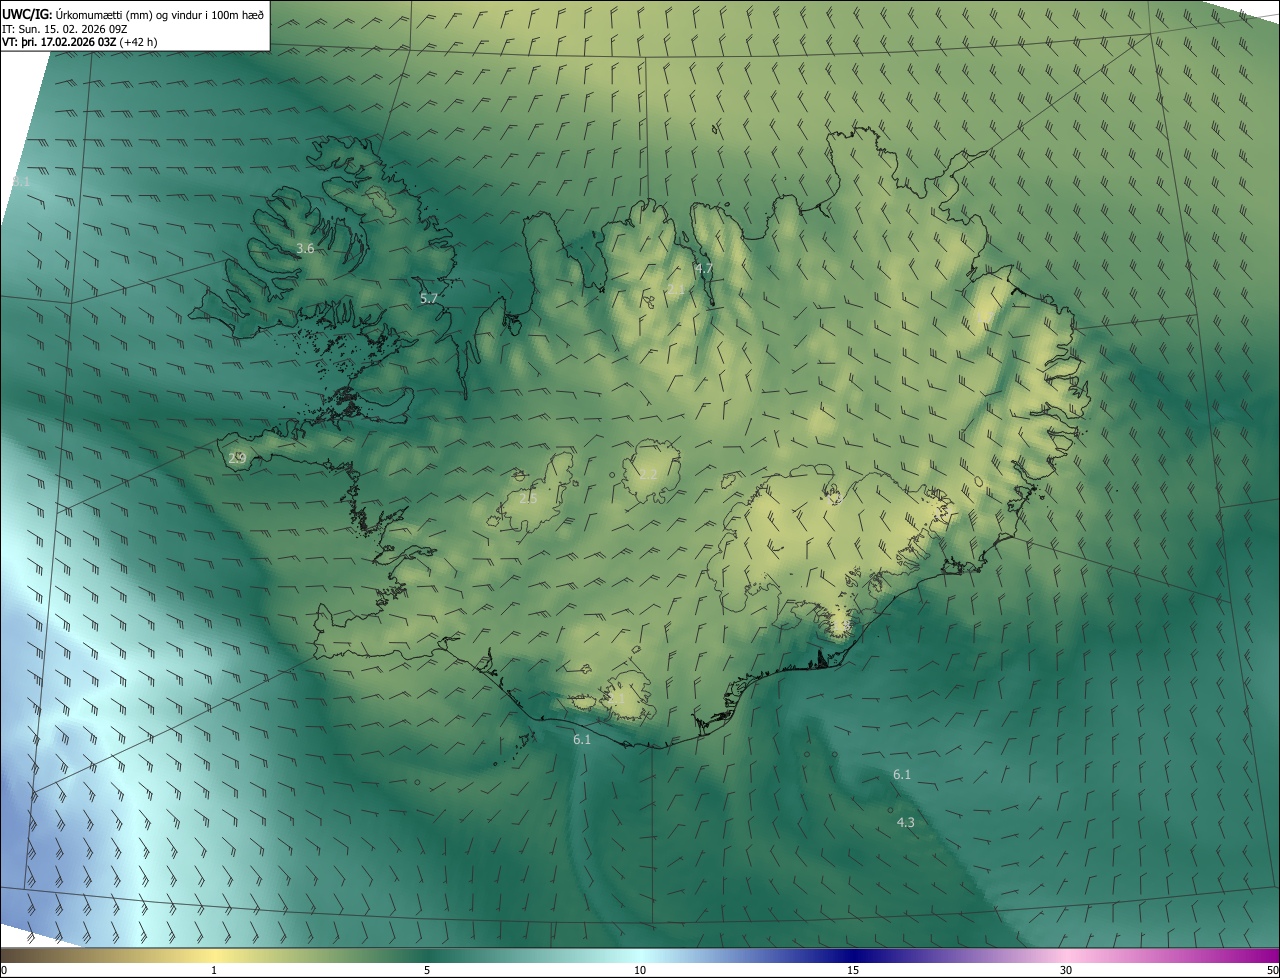The image size is (1280, 978).
Task: Click the "10" tick on the color scale
Action: click(x=640, y=971)
